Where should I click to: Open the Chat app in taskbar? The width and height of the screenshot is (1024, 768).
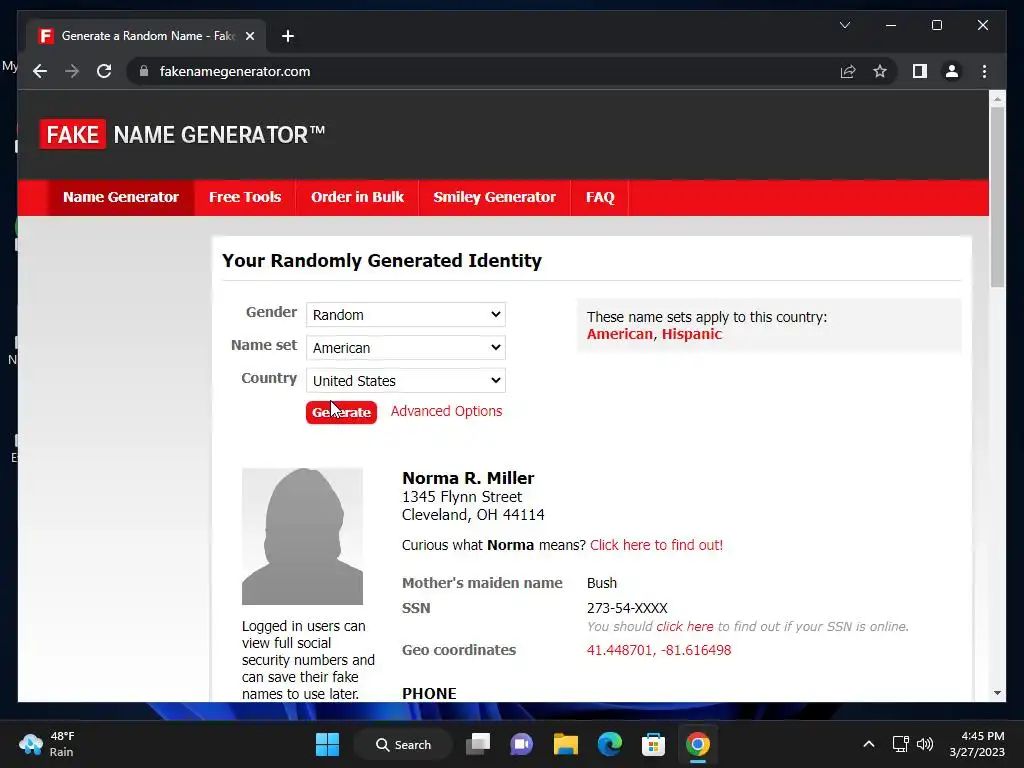tap(521, 744)
